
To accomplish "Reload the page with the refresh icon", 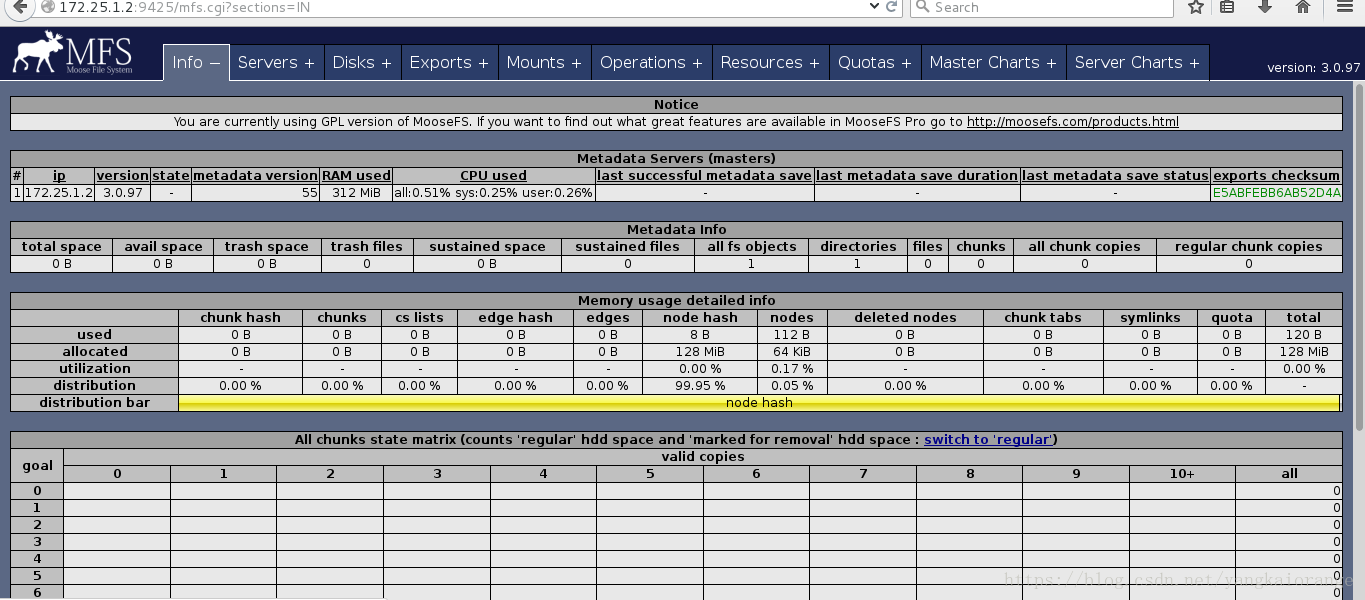I will click(x=891, y=7).
